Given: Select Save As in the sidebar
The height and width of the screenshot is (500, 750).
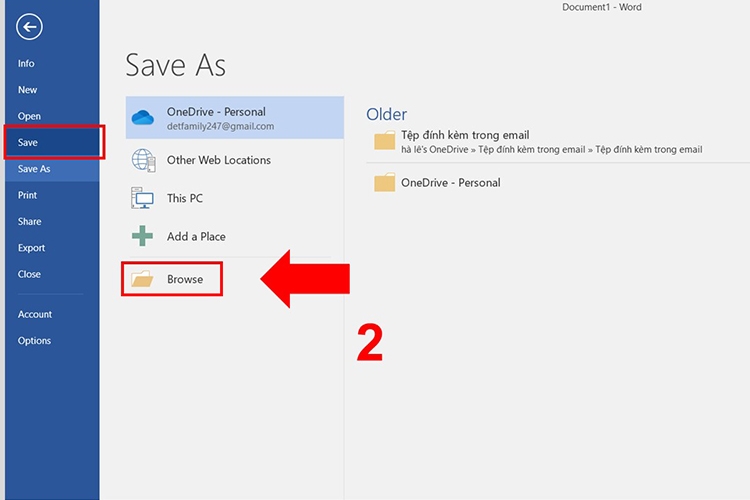Looking at the screenshot, I should 52,168.
